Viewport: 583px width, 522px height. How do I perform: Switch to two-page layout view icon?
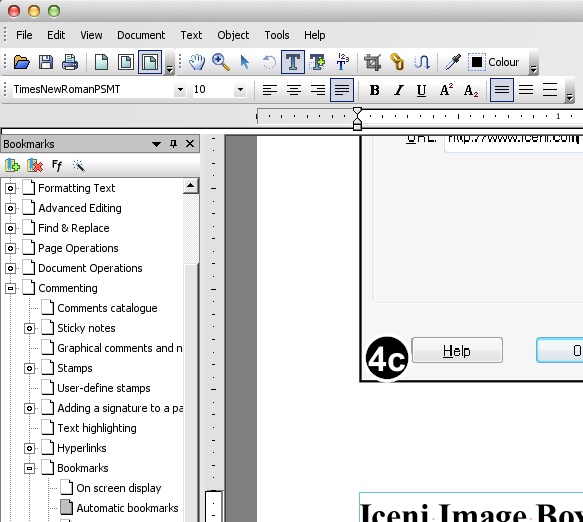click(x=126, y=62)
